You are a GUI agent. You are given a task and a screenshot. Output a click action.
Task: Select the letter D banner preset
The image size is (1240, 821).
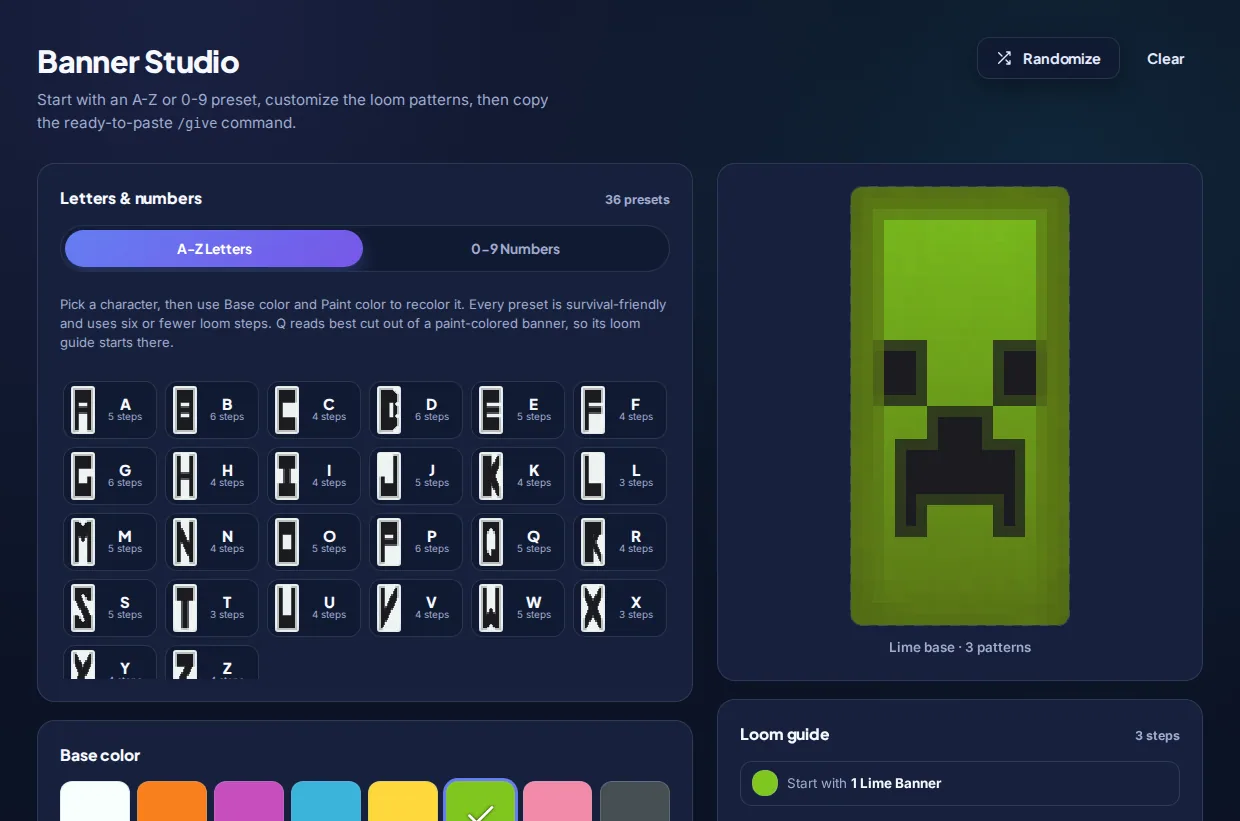416,410
